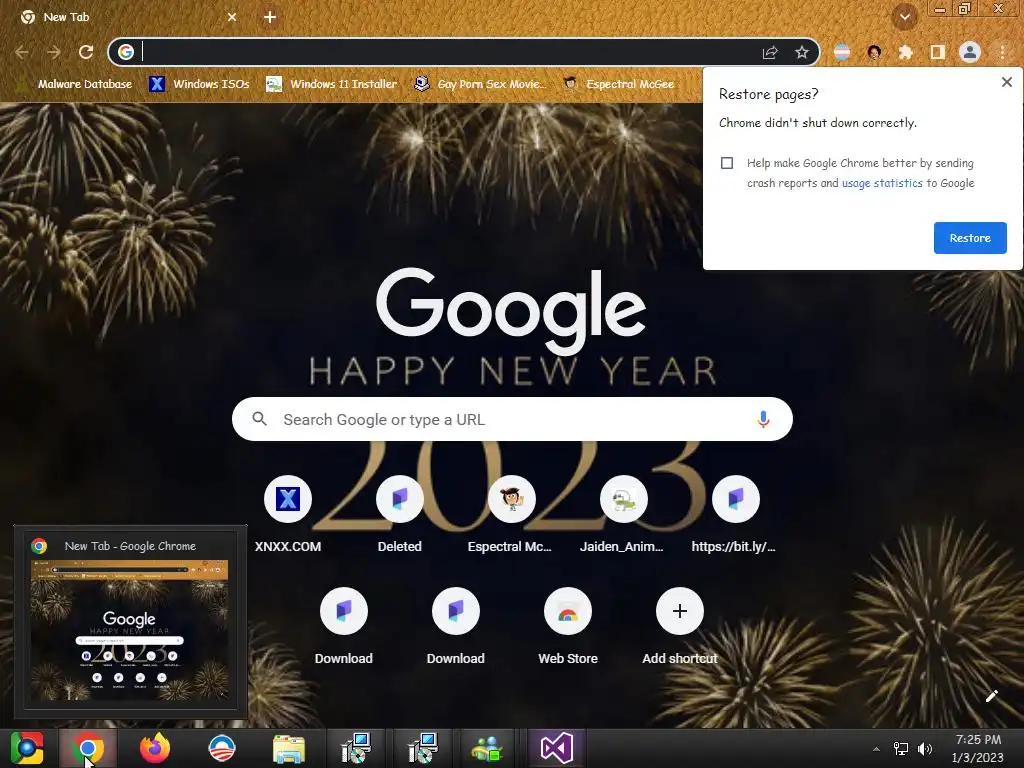
Task: Open a new tab with plus button
Action: tap(270, 17)
